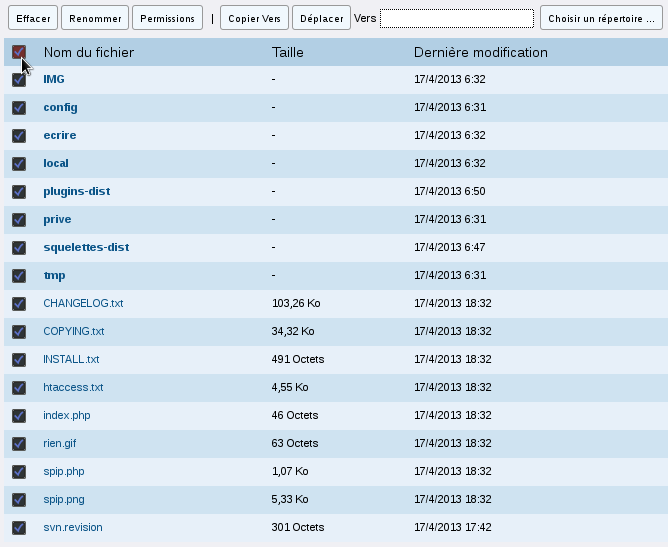668x547 pixels.
Task: Open the spip.png file link
Action: (x=64, y=500)
